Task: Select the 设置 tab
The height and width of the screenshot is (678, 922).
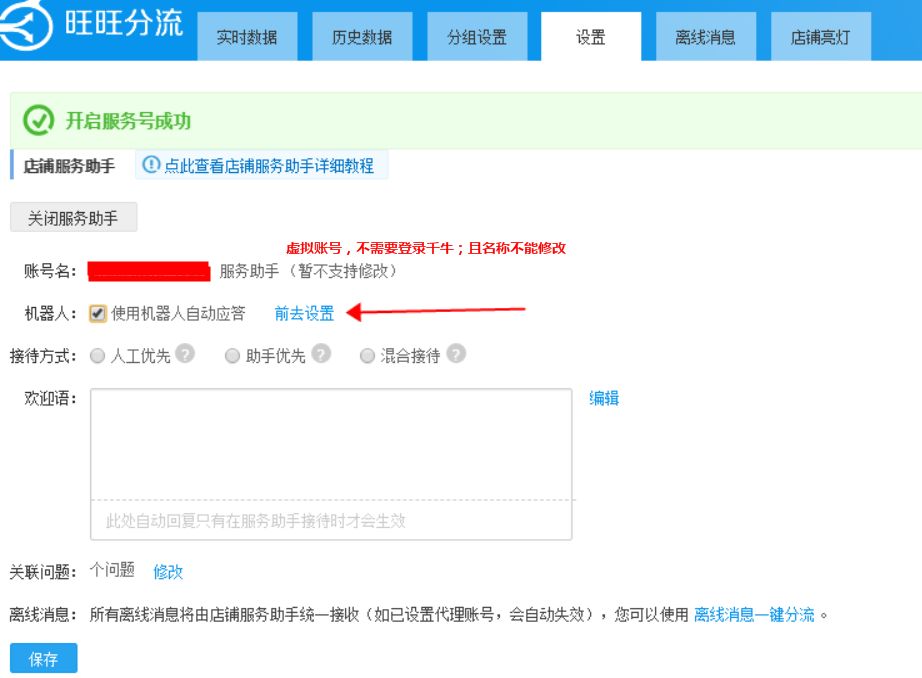Action: click(591, 37)
